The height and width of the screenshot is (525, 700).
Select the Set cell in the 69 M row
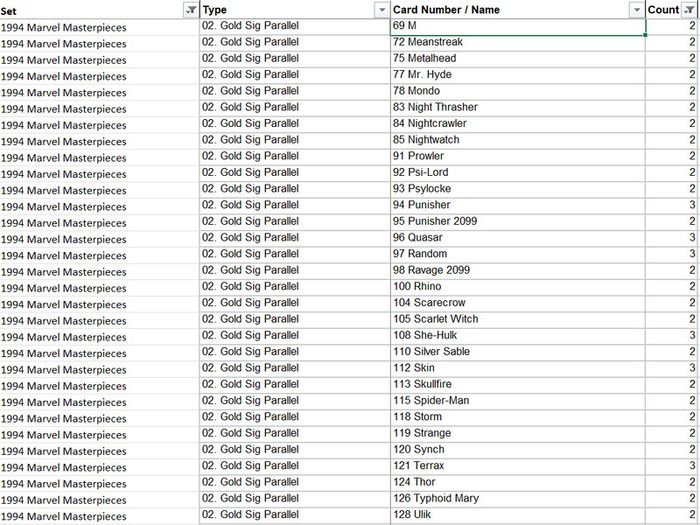click(x=99, y=27)
